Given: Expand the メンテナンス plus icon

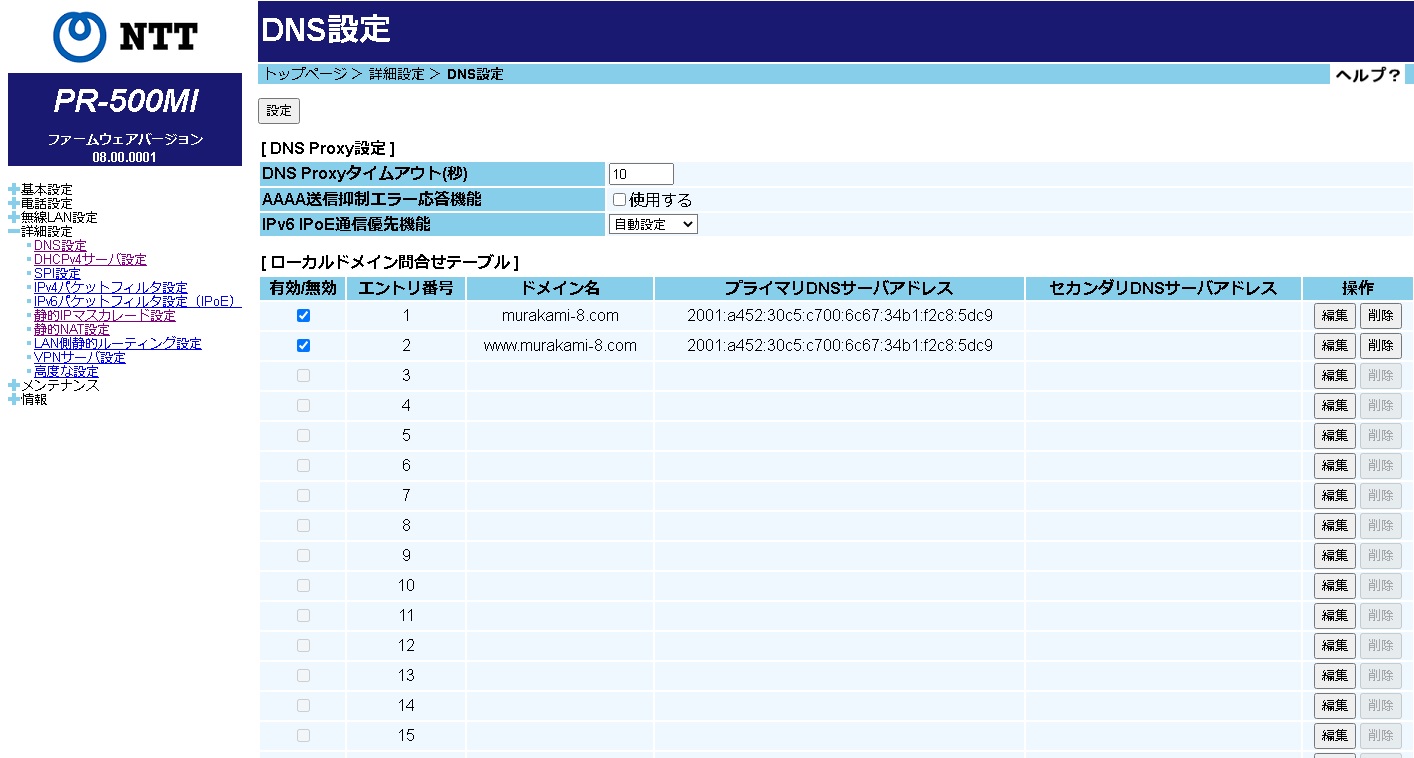Looking at the screenshot, I should pyautogui.click(x=14, y=386).
